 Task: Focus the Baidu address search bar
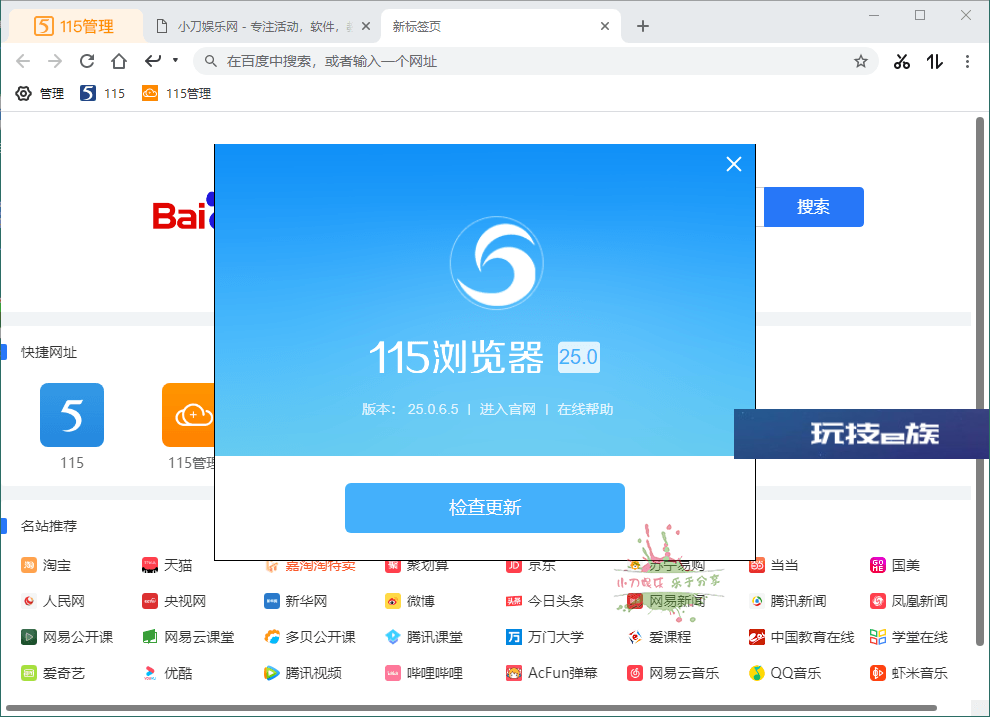coord(535,61)
